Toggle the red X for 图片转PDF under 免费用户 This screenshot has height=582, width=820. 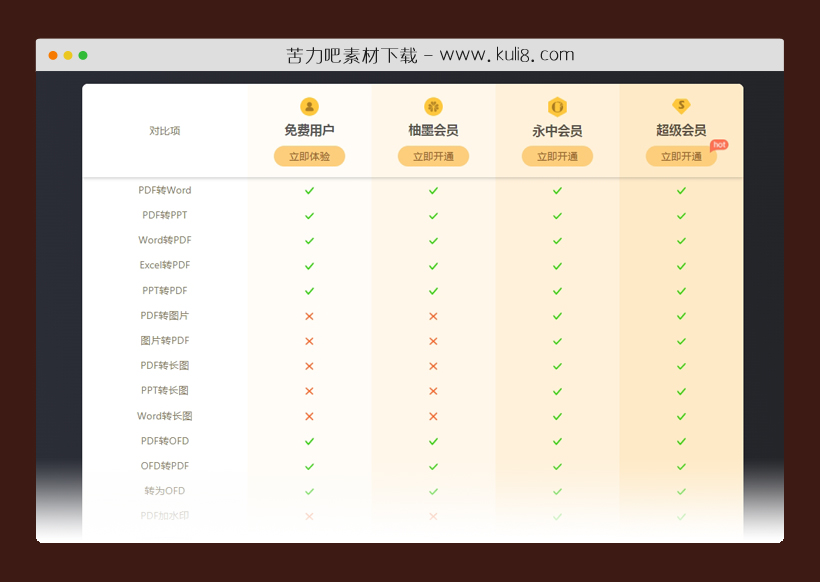click(x=309, y=341)
